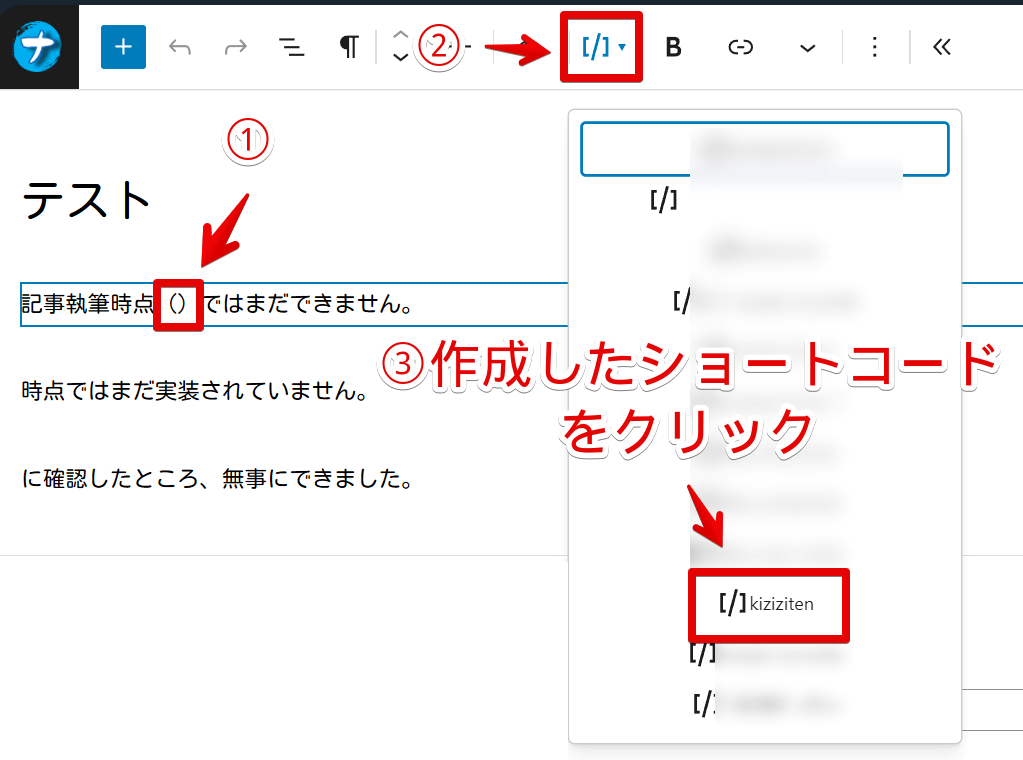Insert a link using the link icon

coord(741,47)
